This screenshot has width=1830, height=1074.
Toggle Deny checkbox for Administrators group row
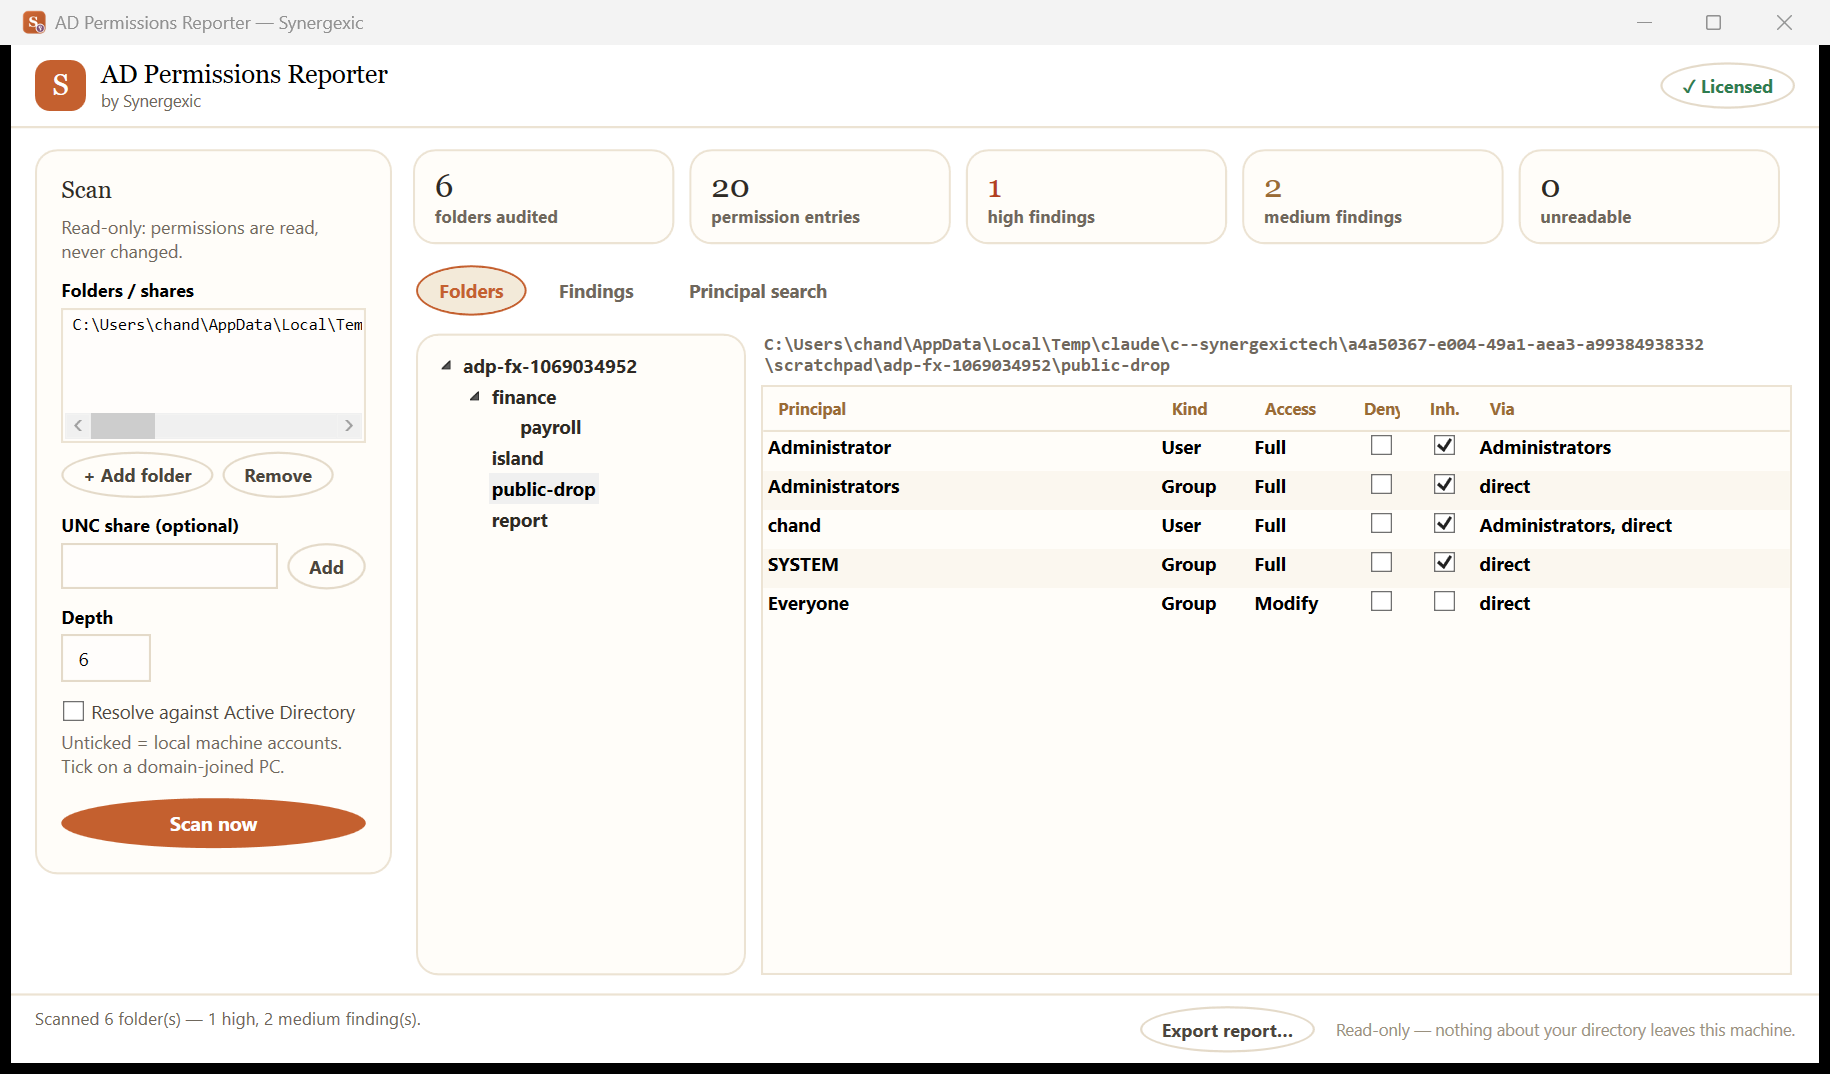[x=1381, y=485]
